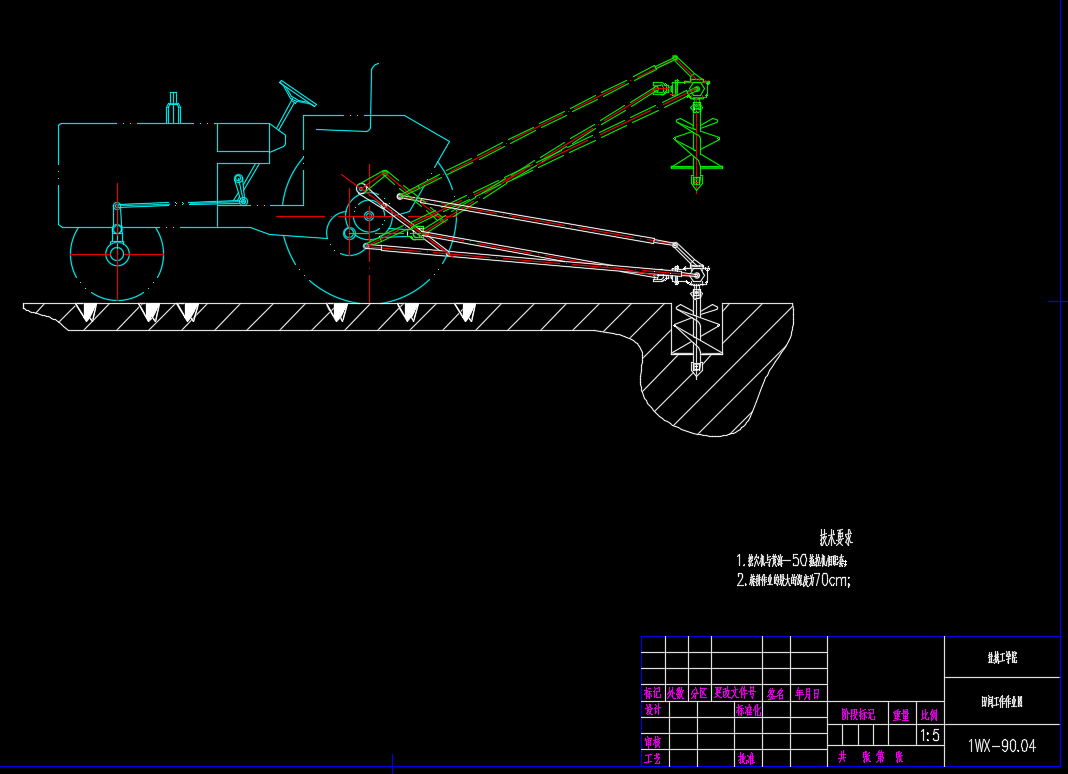1068x774 pixels.
Task: Click the 签名 title block cell
Action: [775, 694]
